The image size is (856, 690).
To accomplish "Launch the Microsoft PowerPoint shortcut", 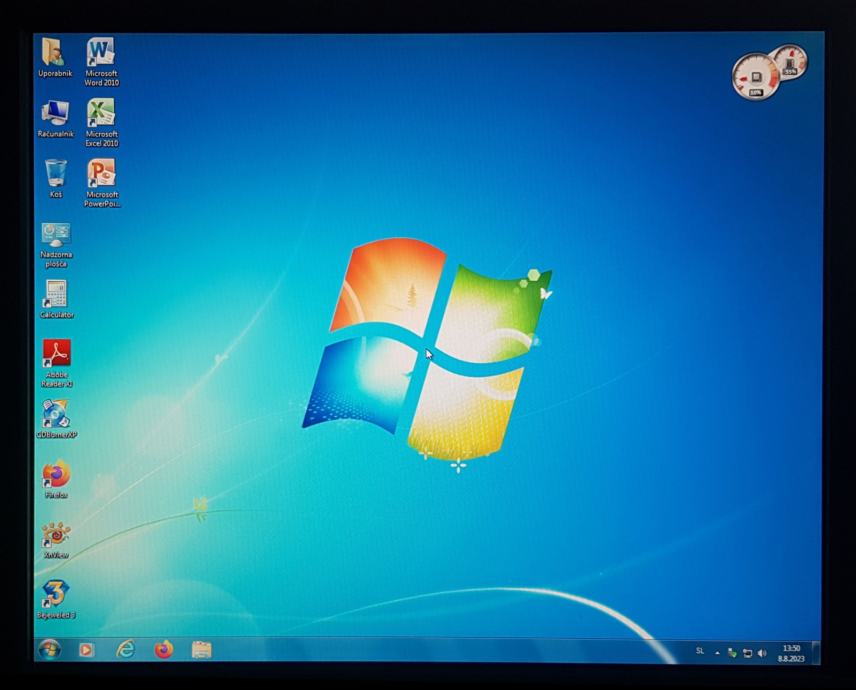I will tap(102, 183).
